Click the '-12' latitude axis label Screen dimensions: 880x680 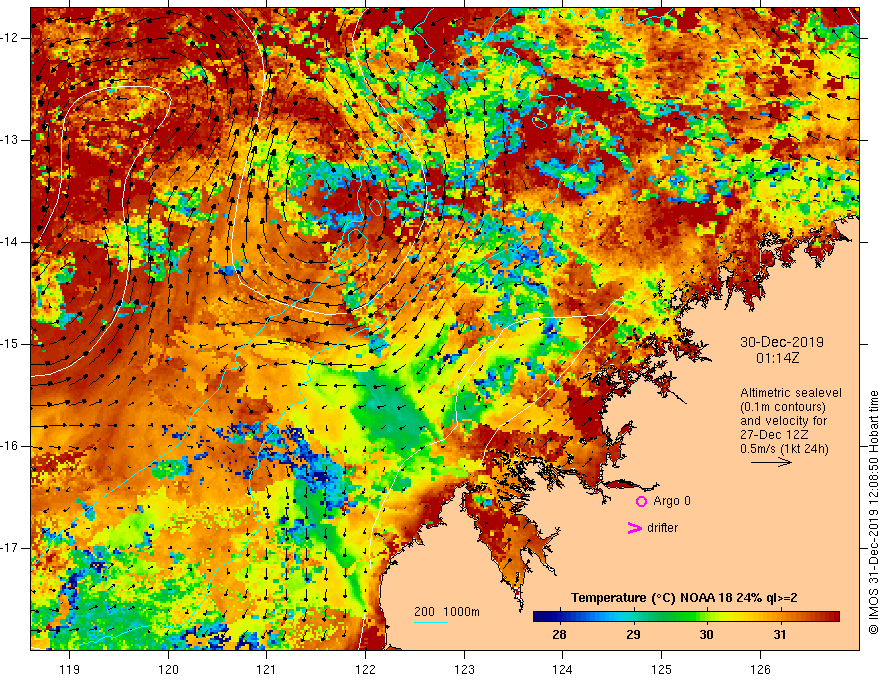click(10, 38)
